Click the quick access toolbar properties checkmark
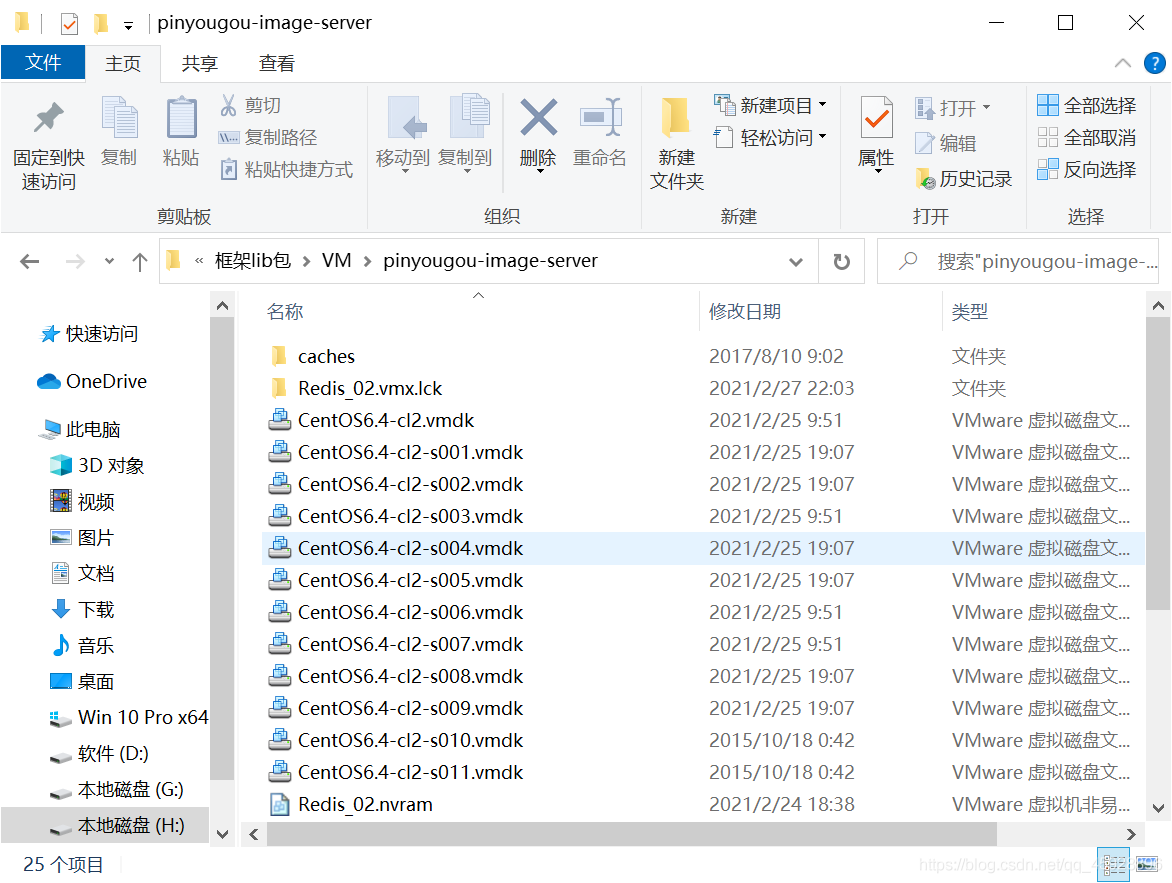This screenshot has width=1172, height=883. point(69,23)
